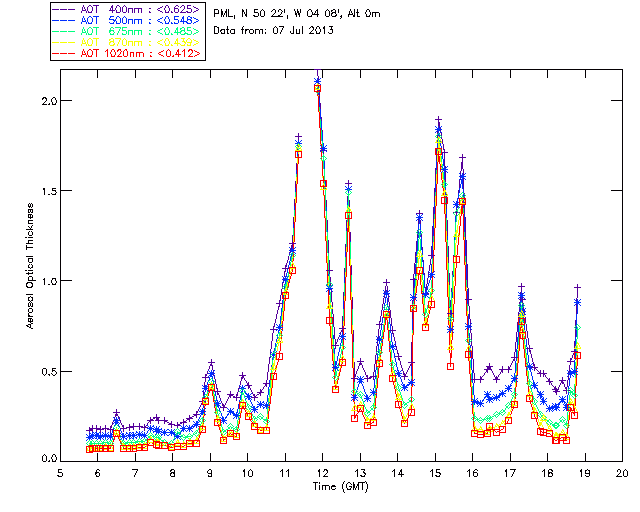Click the x-axis label 9

(210, 473)
